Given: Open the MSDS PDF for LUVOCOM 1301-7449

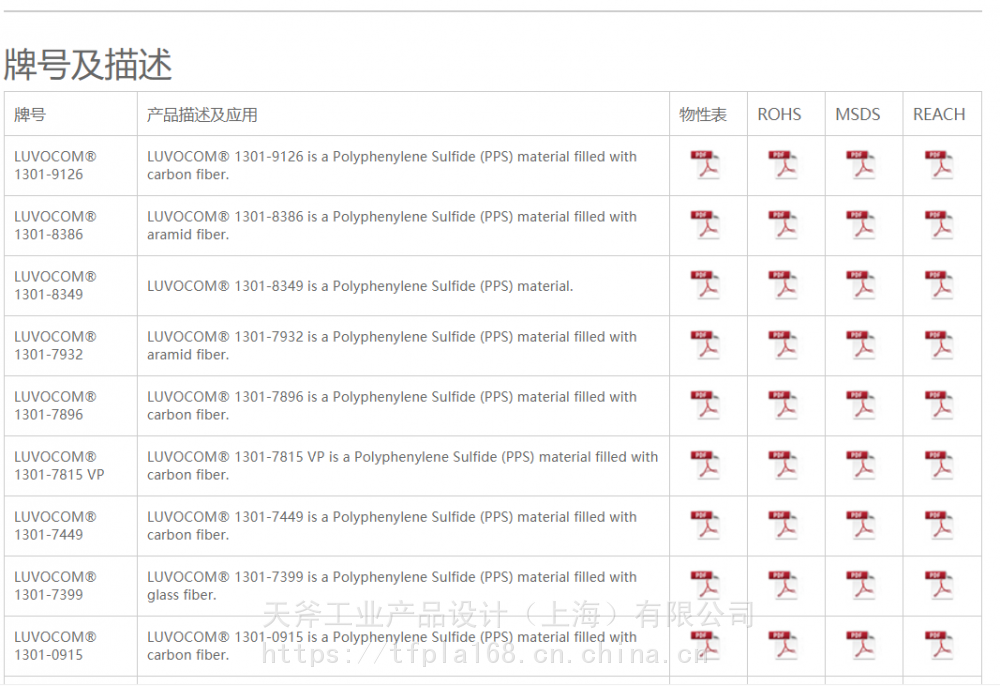Looking at the screenshot, I should coord(861,525).
